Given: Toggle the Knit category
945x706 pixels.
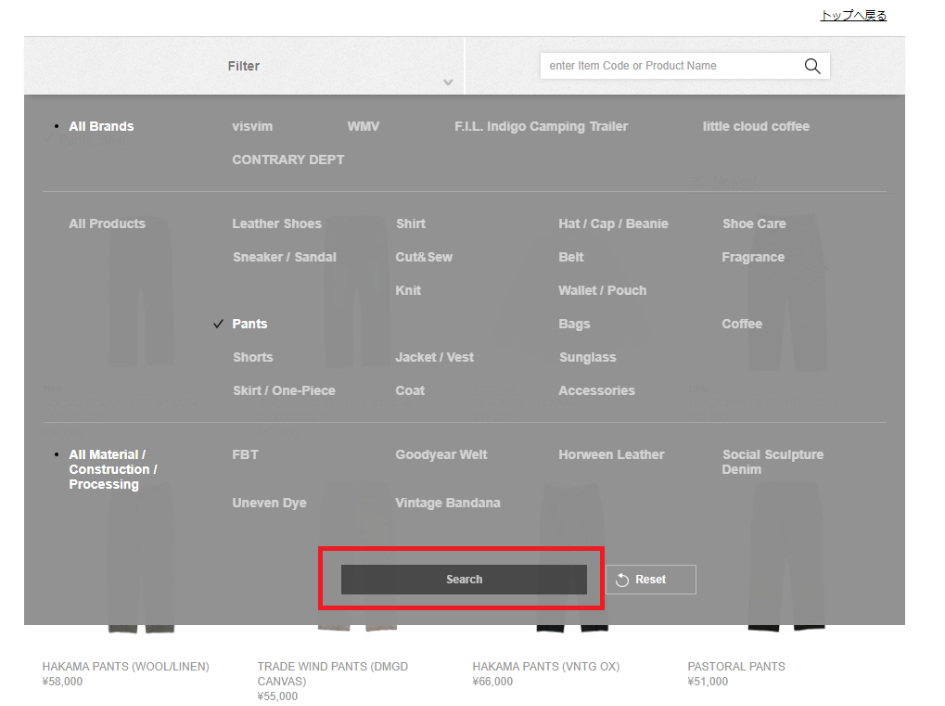Looking at the screenshot, I should point(408,291).
